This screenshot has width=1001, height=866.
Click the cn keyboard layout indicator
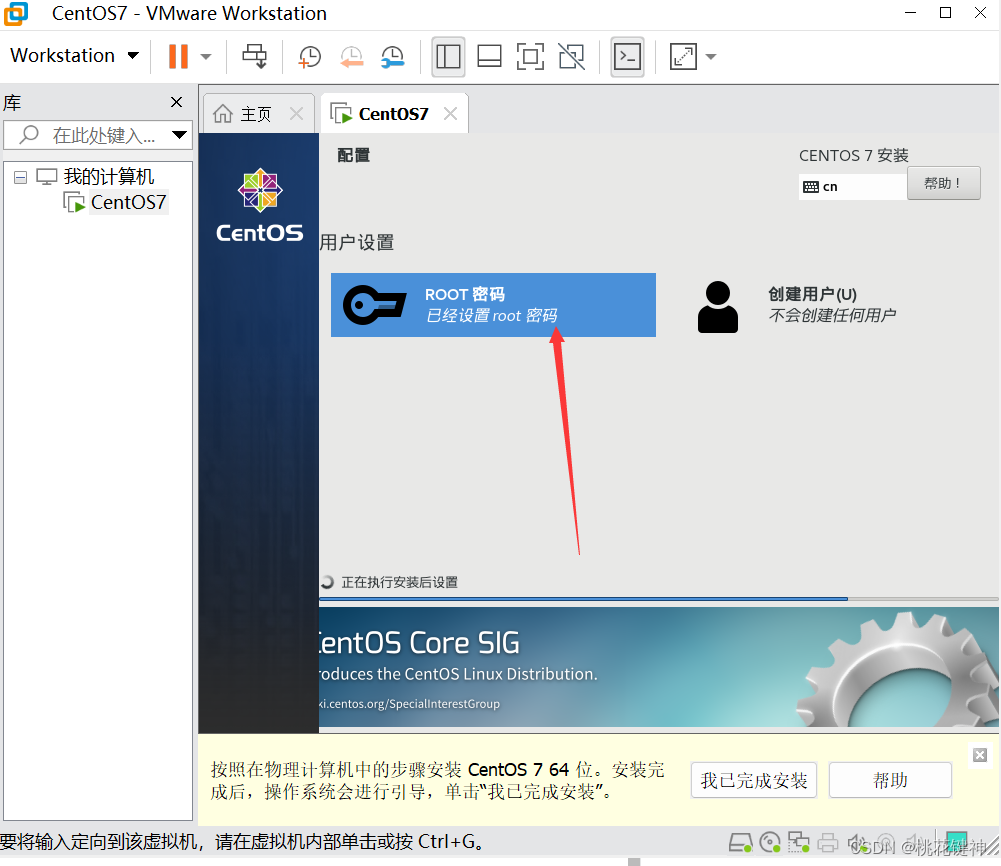click(852, 186)
